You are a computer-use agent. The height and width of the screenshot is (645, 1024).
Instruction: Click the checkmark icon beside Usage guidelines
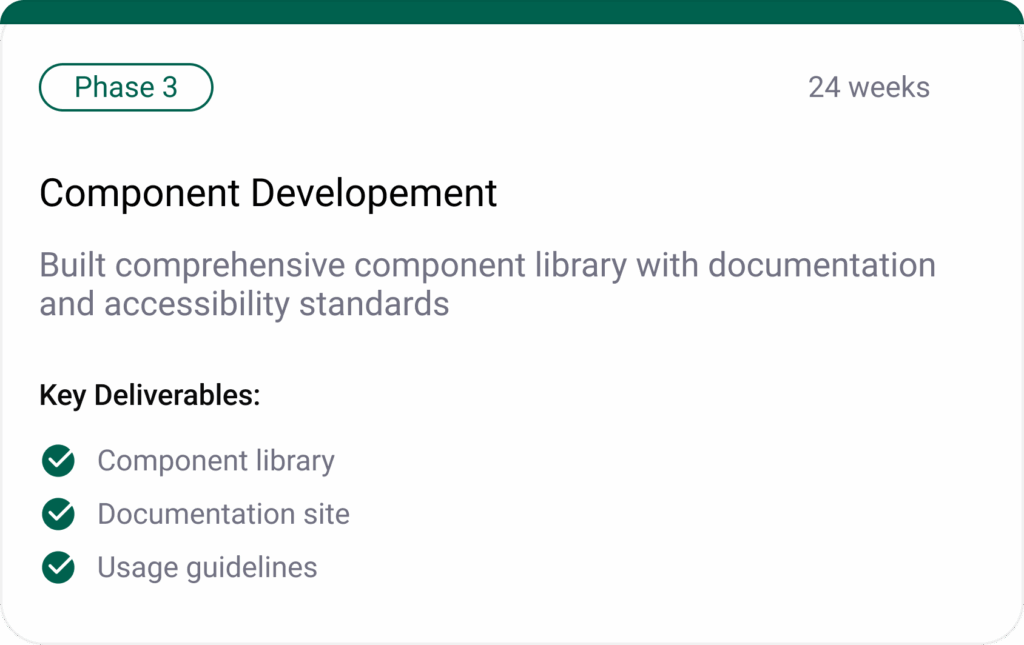[59, 567]
